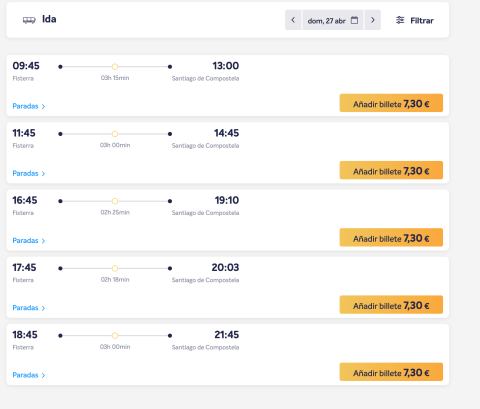Screen dimensions: 480x409
Task: Add ticket for the 11:45 trip
Action: [391, 170]
